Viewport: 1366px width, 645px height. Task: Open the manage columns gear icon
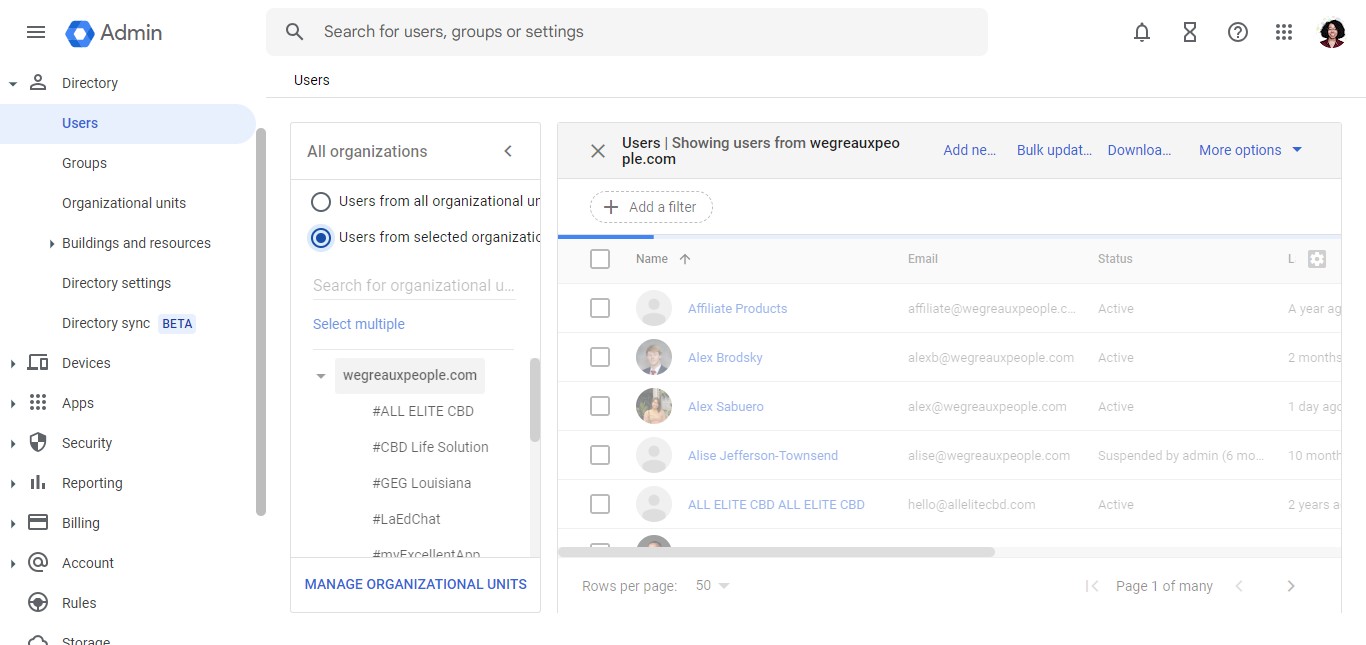click(1317, 259)
